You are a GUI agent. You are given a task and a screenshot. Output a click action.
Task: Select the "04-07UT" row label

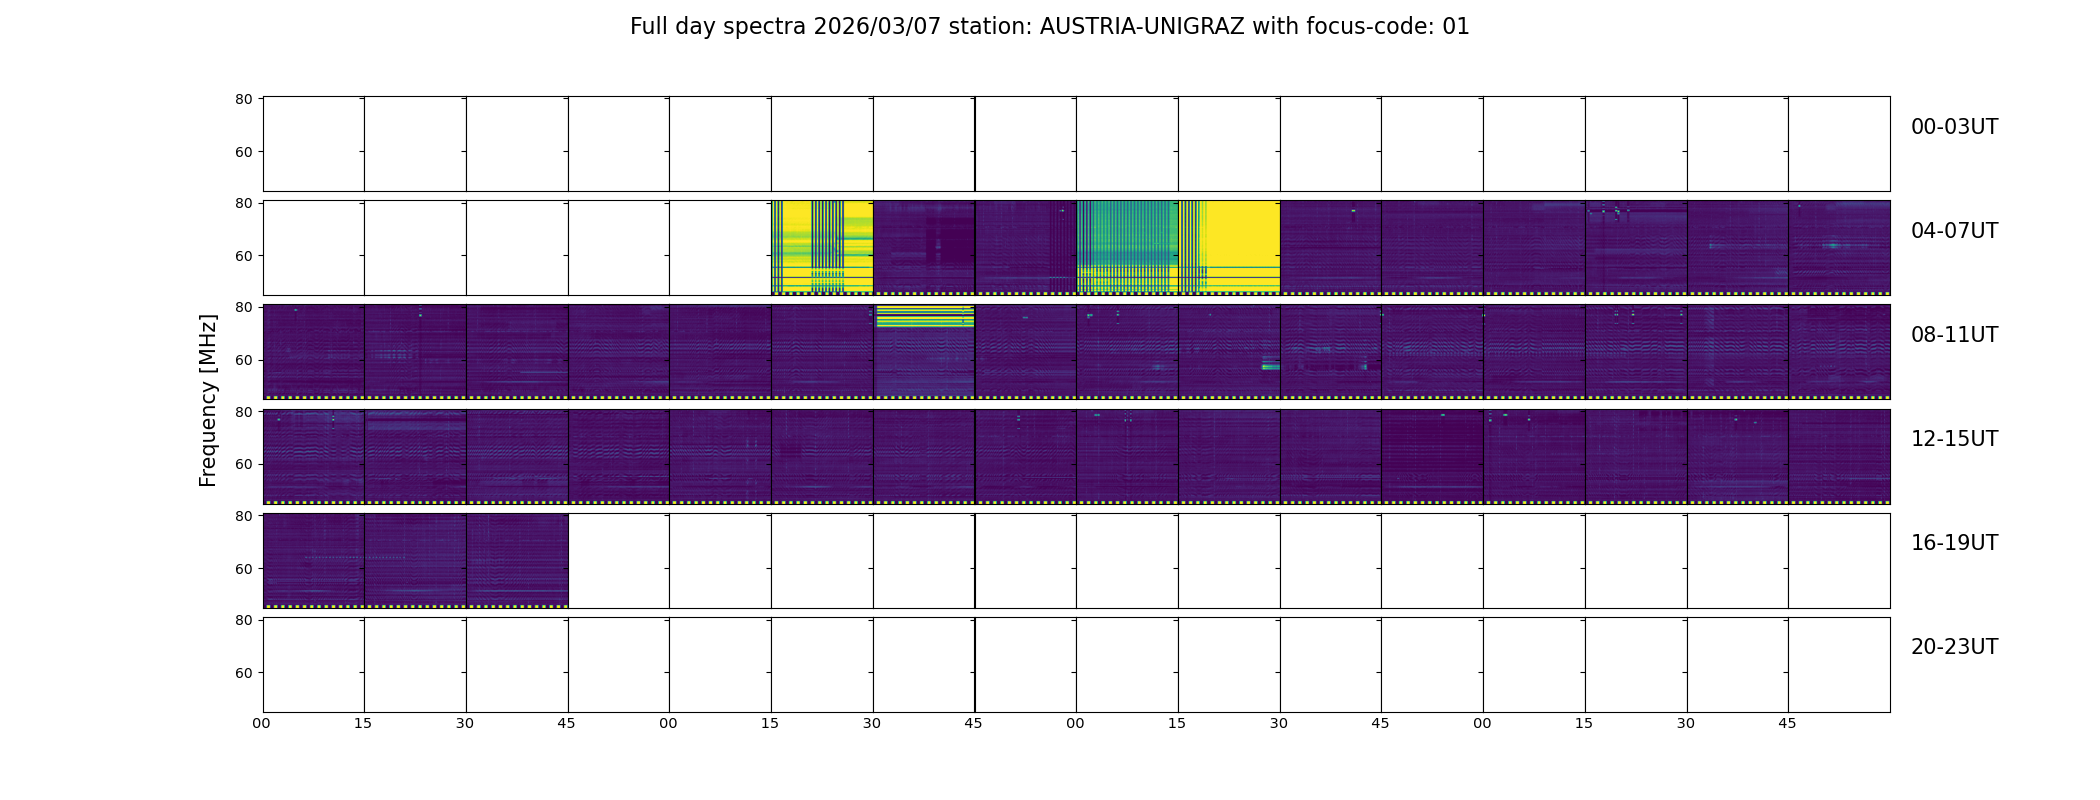pos(1954,231)
